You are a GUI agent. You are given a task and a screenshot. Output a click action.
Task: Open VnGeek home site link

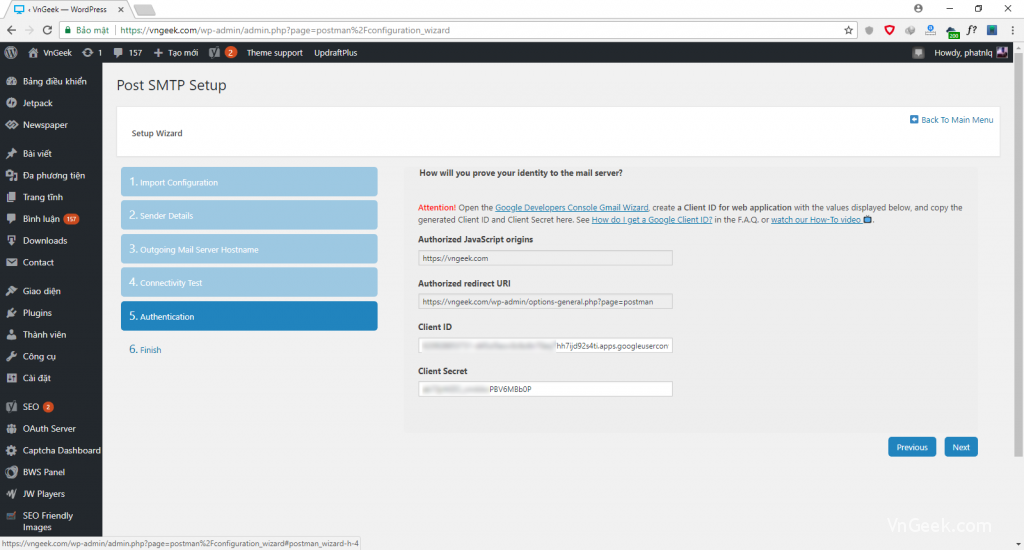[50, 53]
